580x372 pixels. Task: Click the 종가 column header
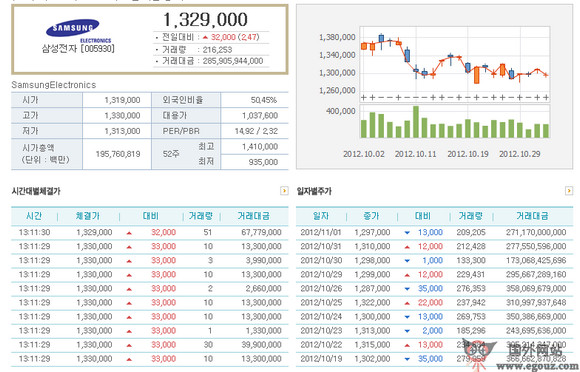click(x=371, y=216)
